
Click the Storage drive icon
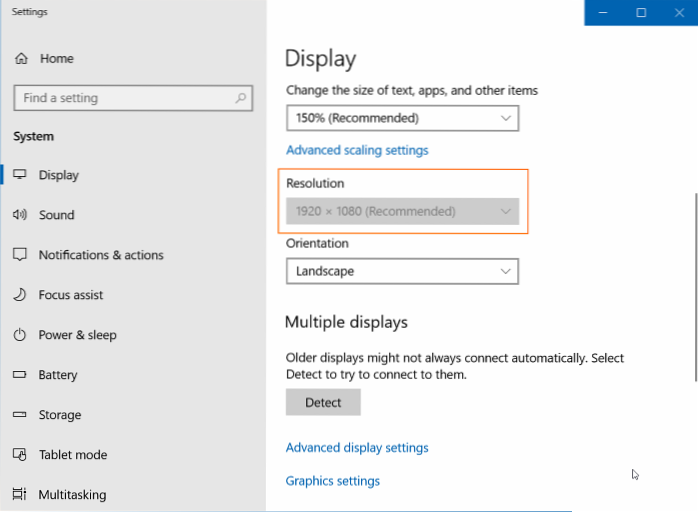click(19, 415)
